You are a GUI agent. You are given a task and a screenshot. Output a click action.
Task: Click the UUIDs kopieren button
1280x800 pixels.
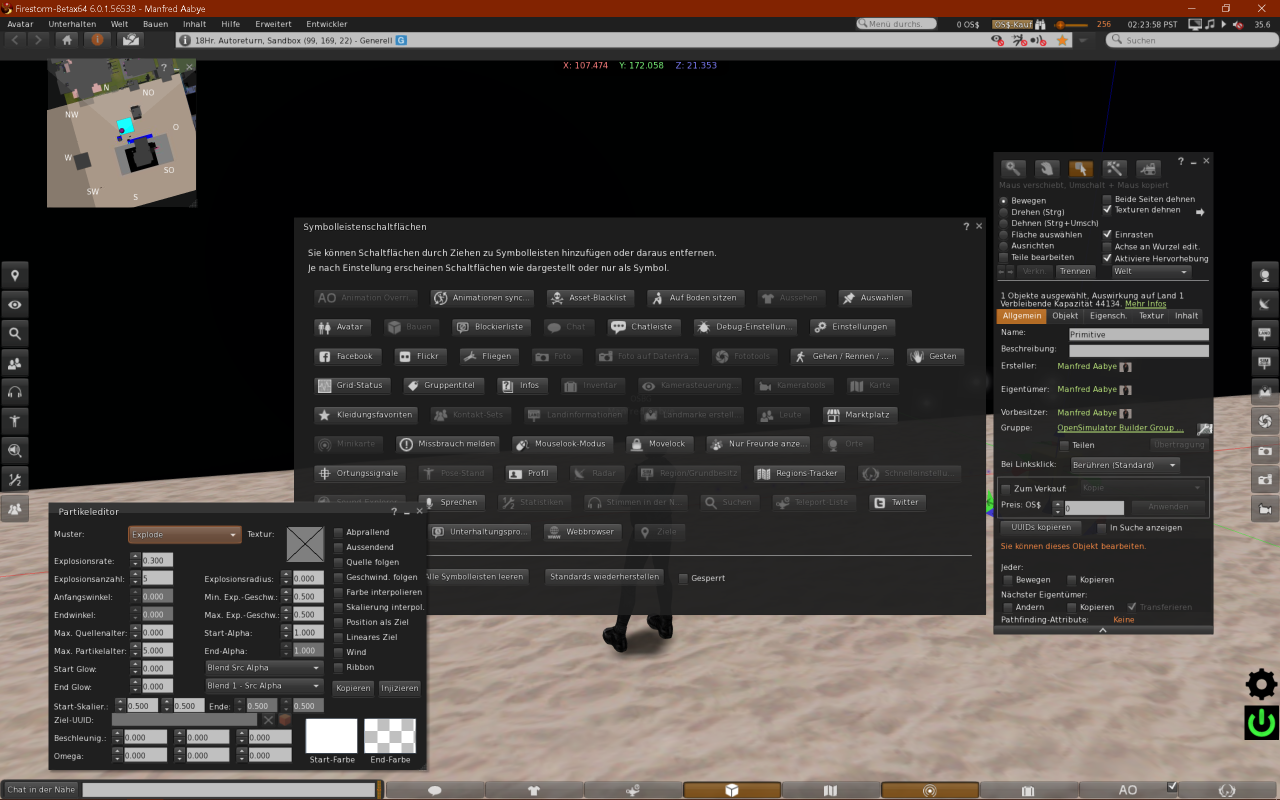[x=1040, y=527]
